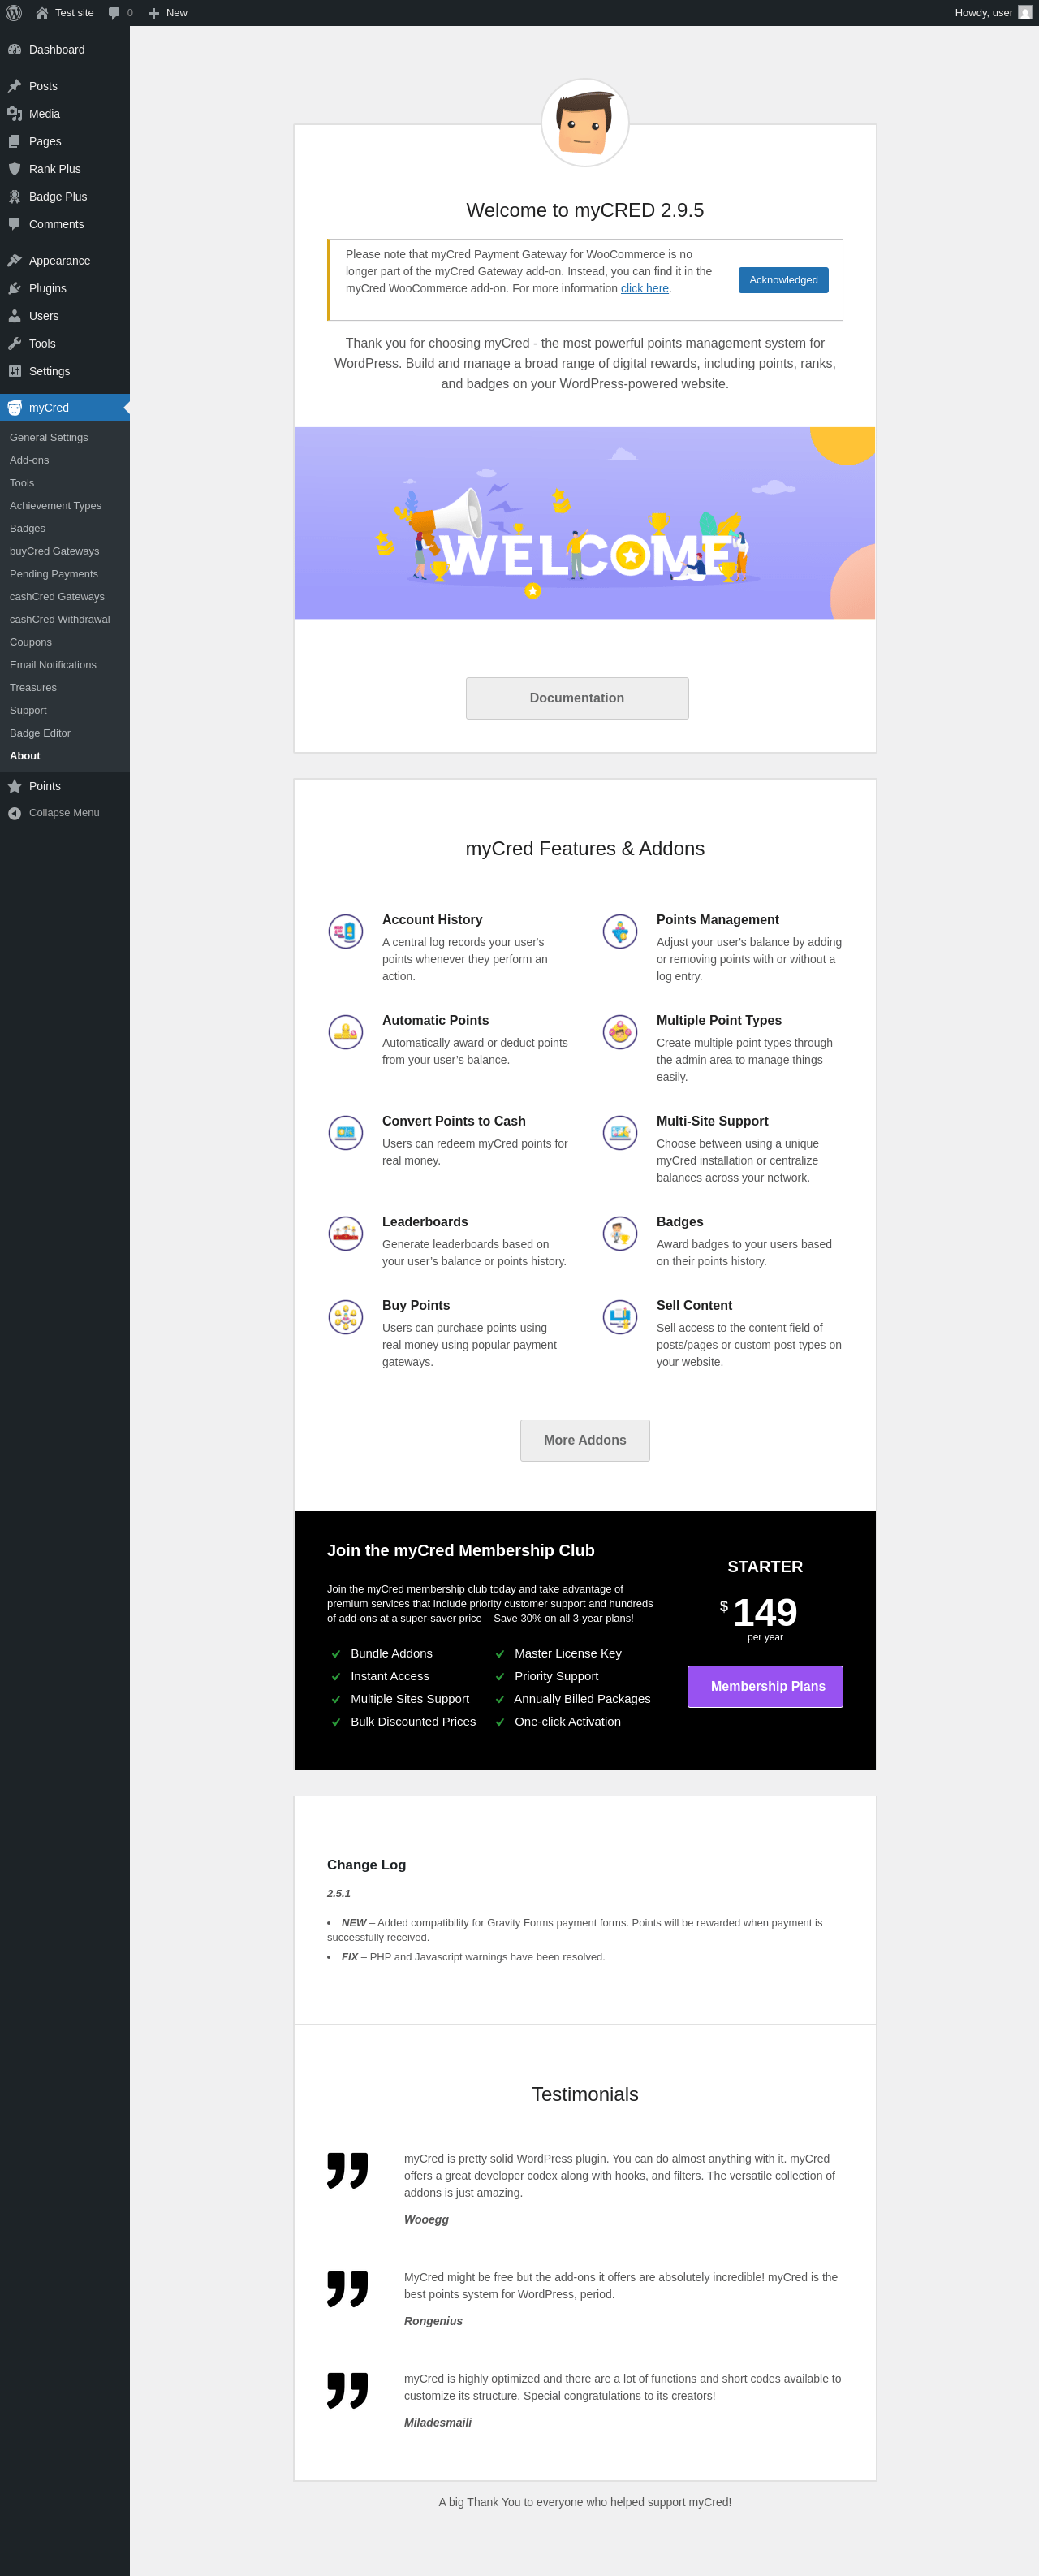The image size is (1039, 2576).
Task: Click the Leaderboards feature icon
Action: click(x=346, y=1233)
